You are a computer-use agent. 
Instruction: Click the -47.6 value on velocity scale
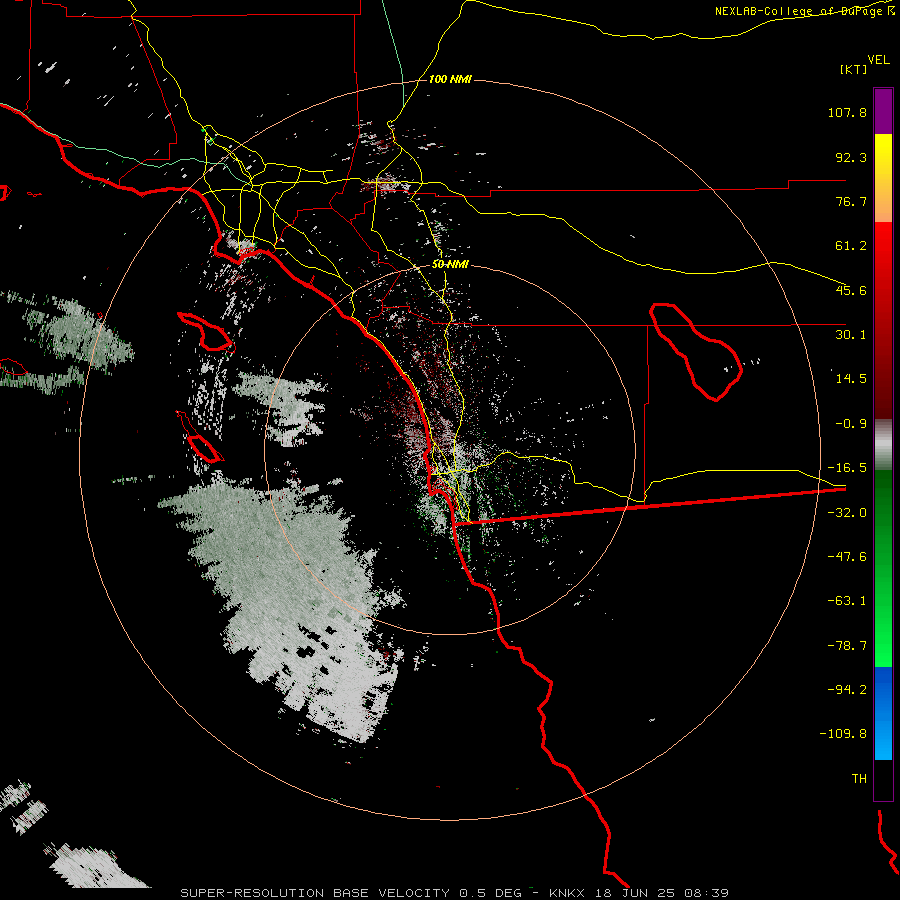point(847,557)
